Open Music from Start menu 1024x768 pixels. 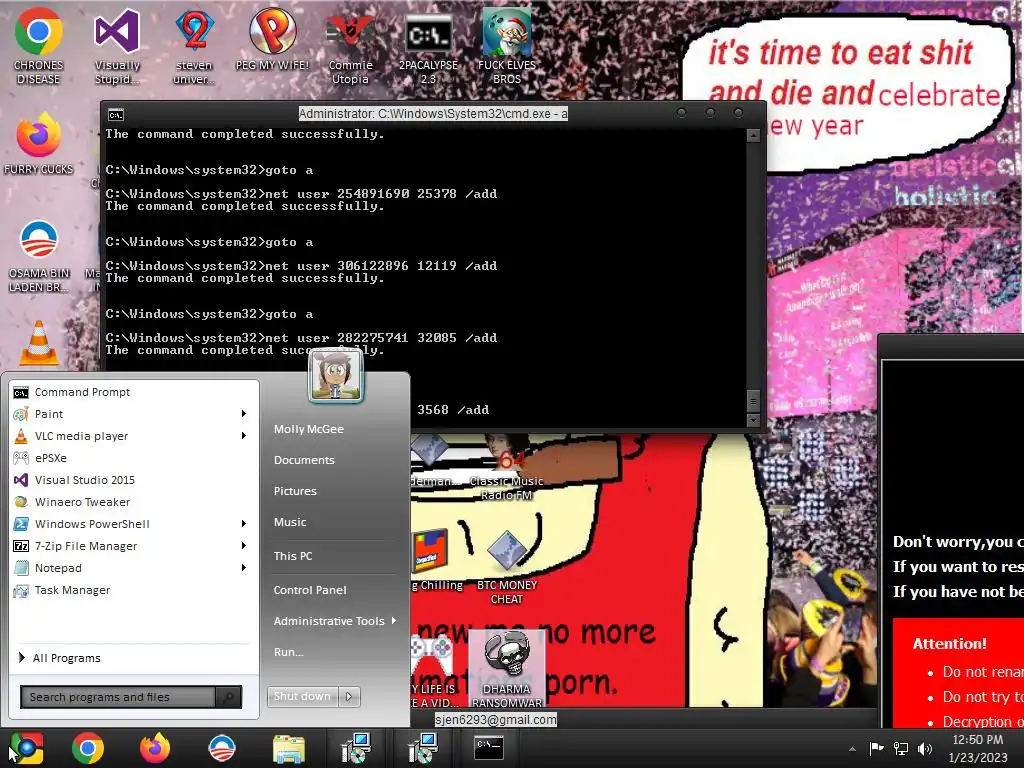pos(289,522)
